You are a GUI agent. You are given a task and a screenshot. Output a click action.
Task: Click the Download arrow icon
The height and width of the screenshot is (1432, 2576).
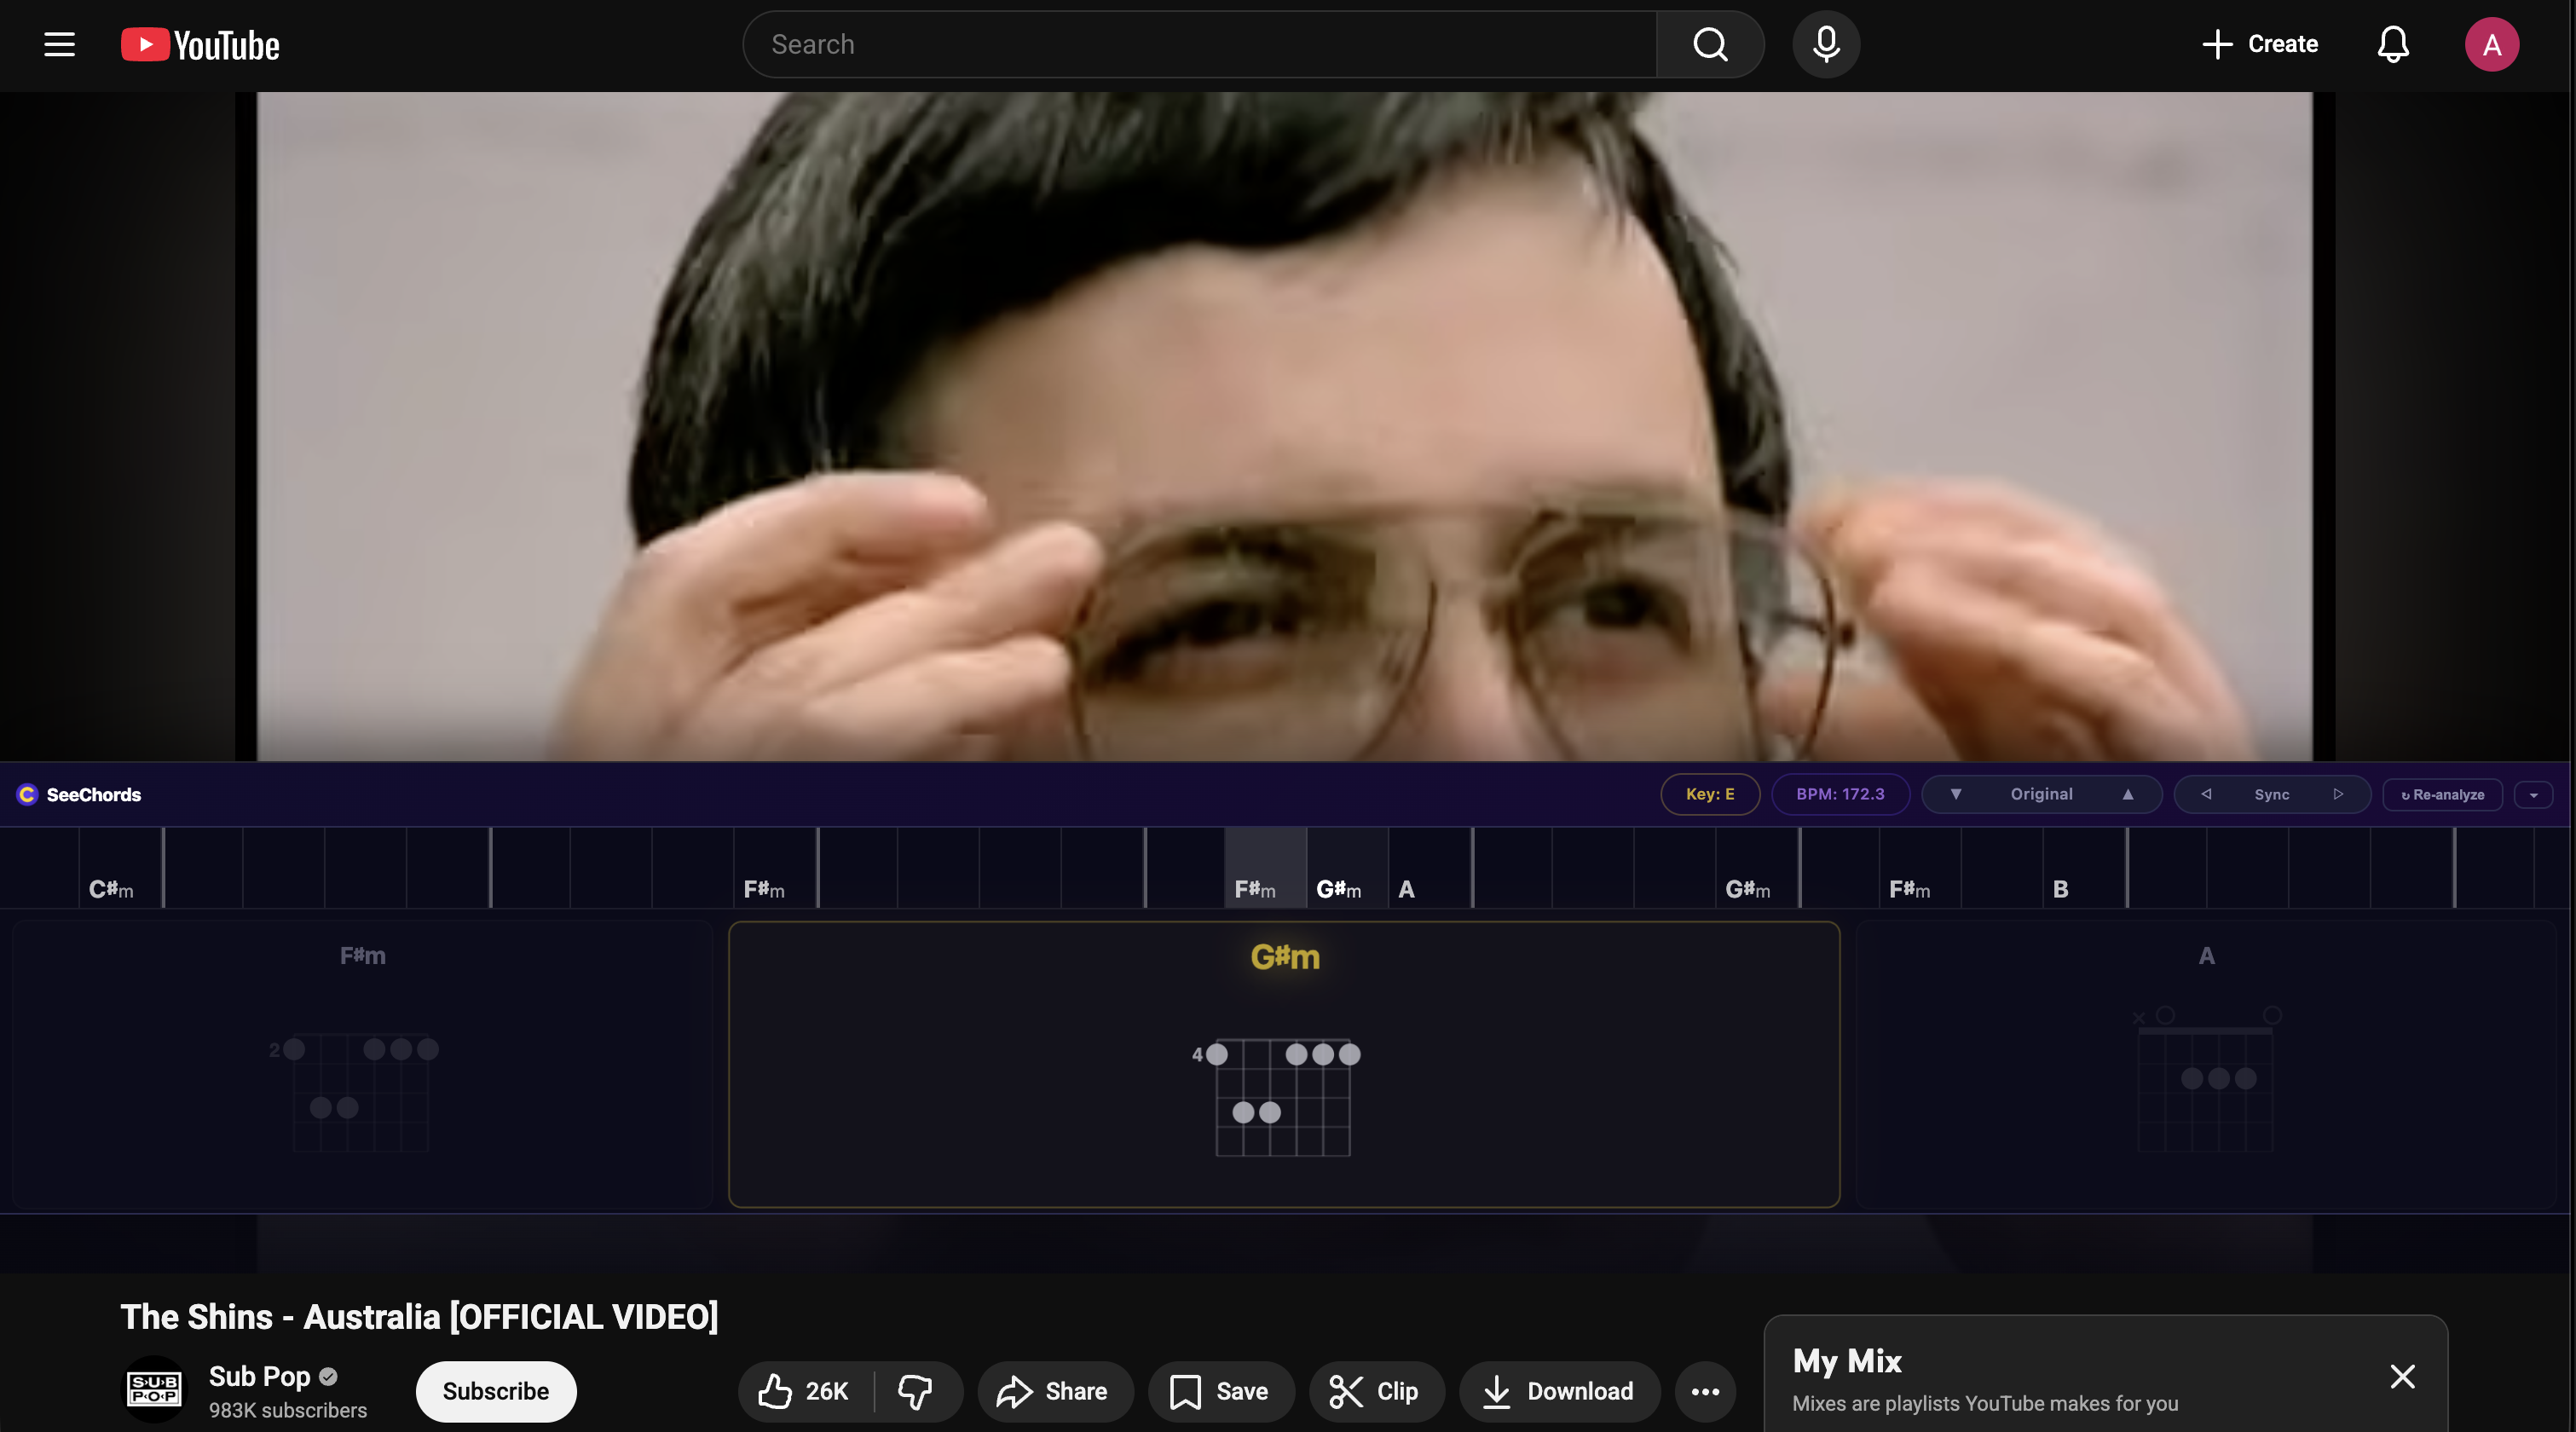click(x=1496, y=1391)
